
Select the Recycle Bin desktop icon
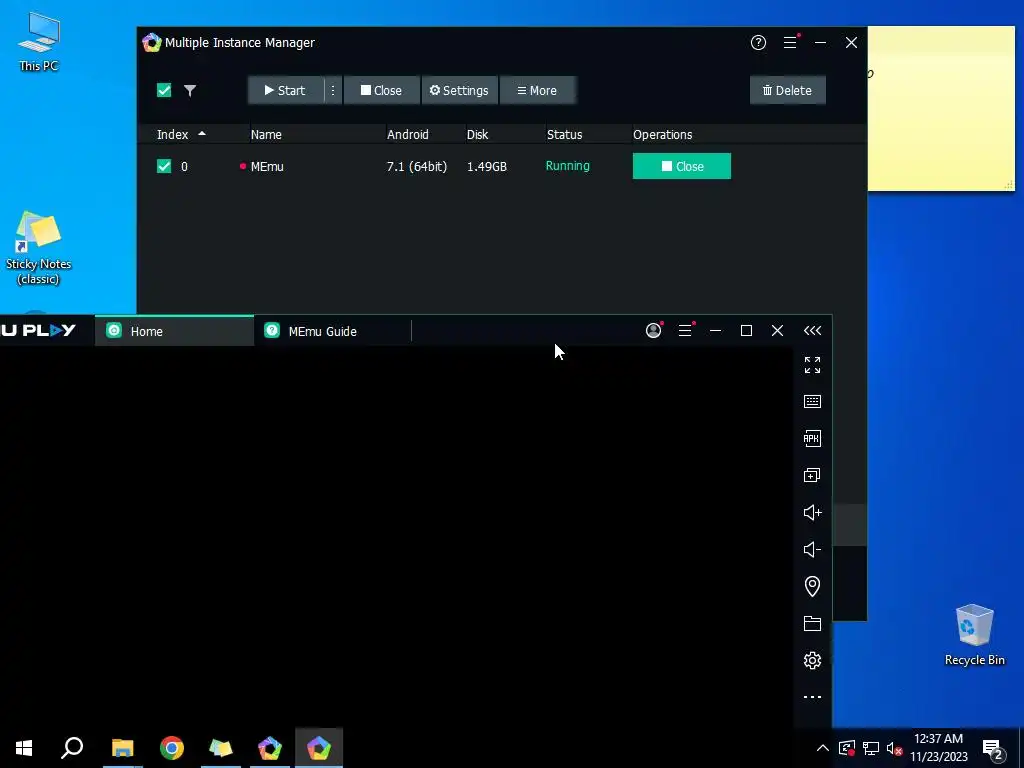coord(974,635)
